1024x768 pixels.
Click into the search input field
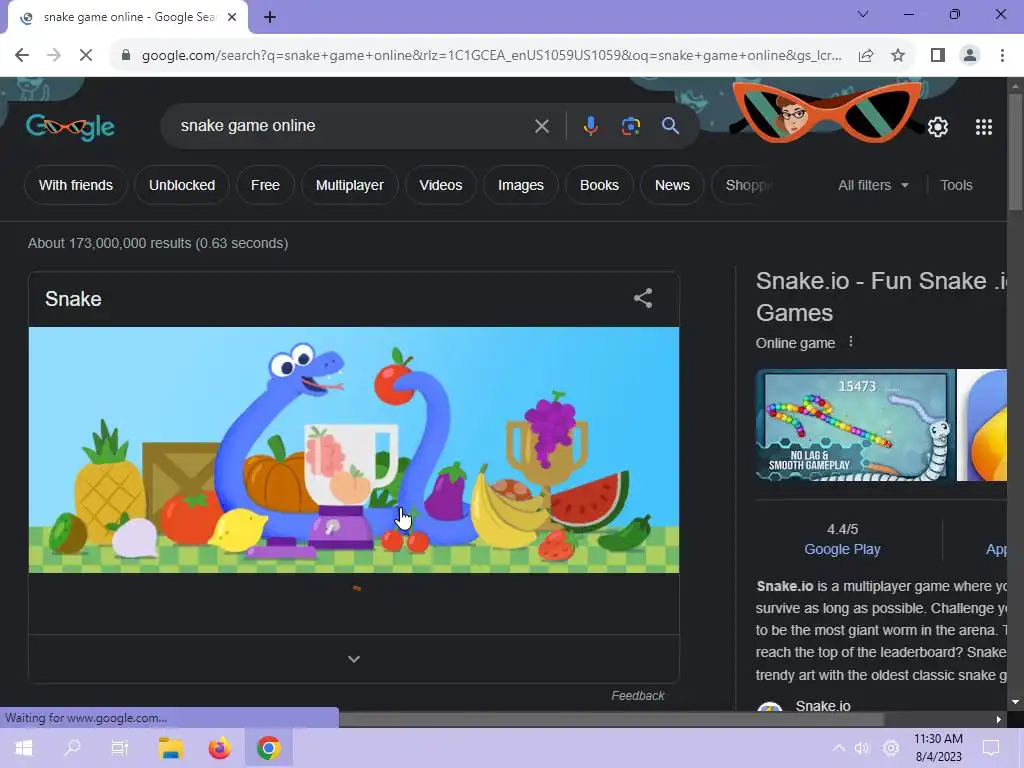[353, 126]
